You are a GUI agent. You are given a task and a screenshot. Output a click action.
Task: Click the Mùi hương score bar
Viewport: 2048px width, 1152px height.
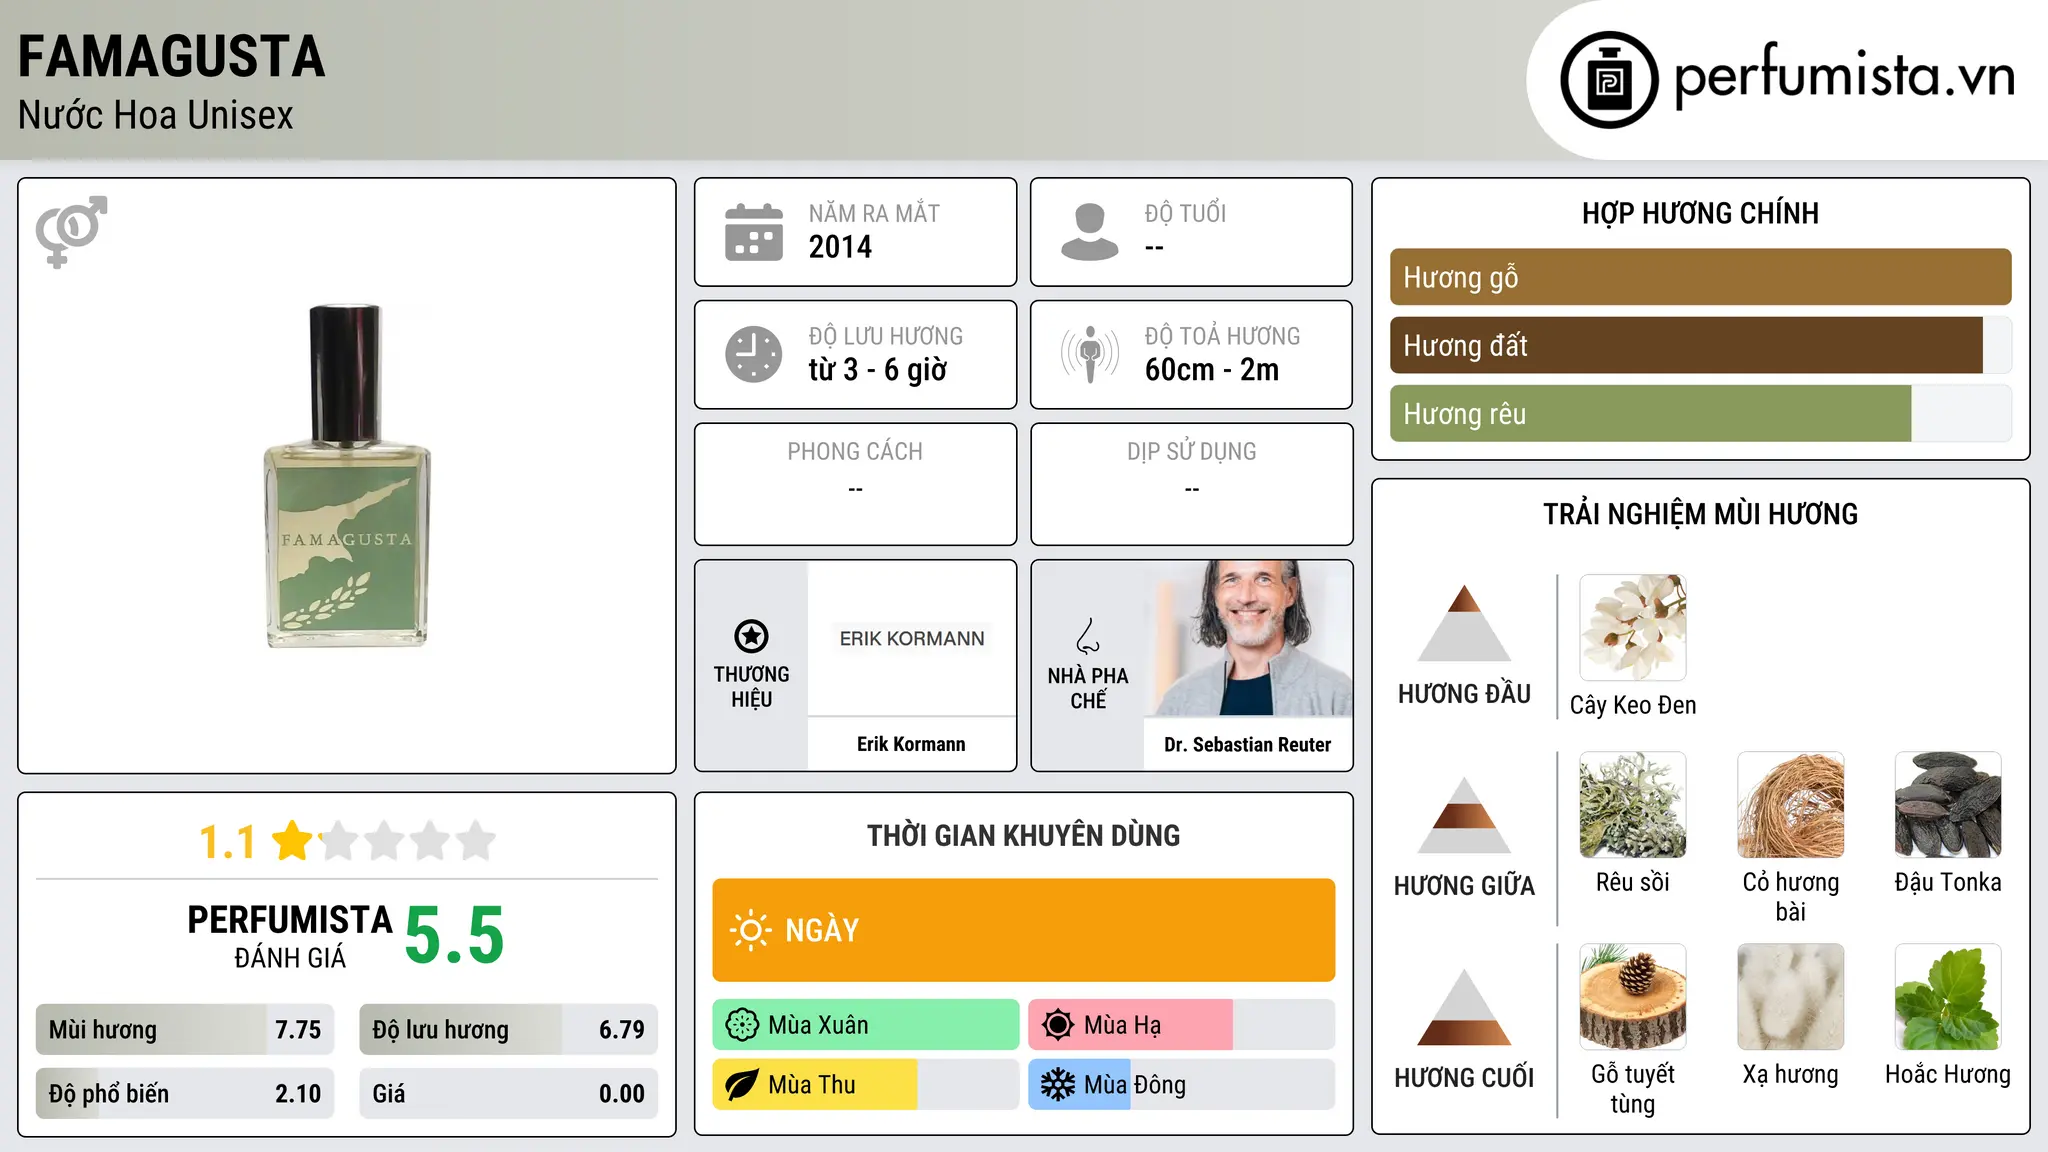(185, 1029)
